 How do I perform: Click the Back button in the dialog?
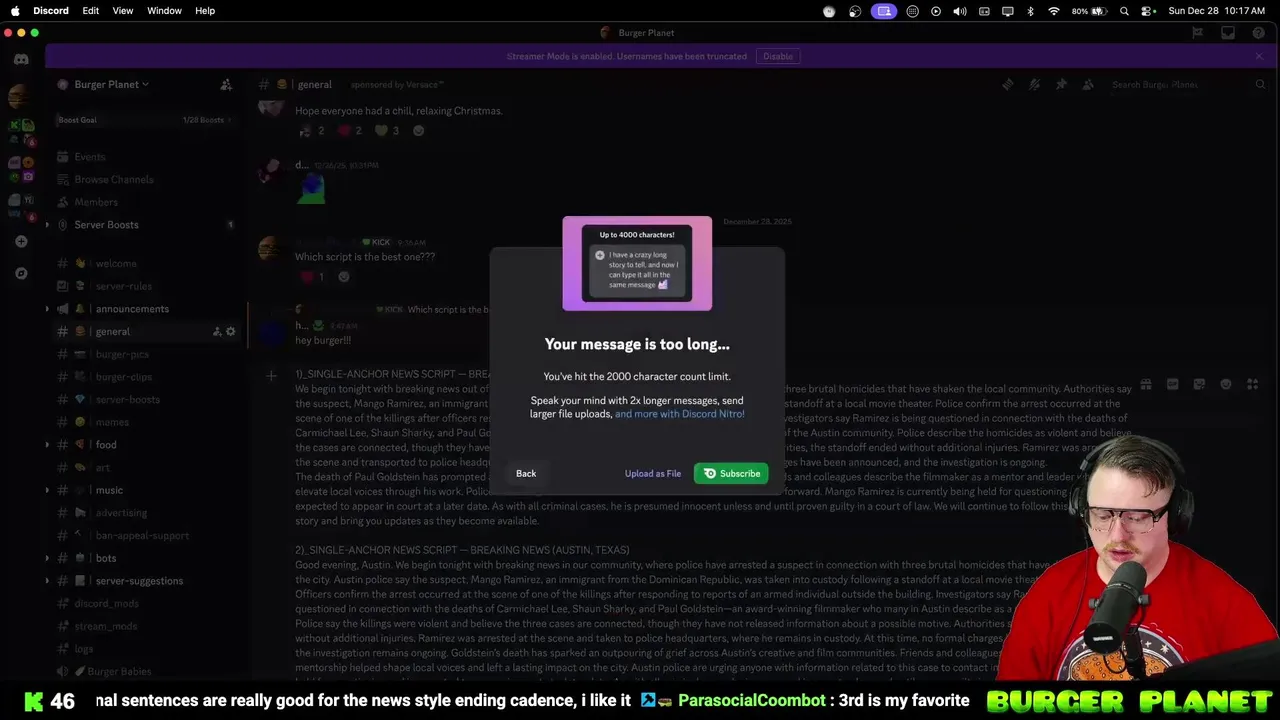[526, 474]
